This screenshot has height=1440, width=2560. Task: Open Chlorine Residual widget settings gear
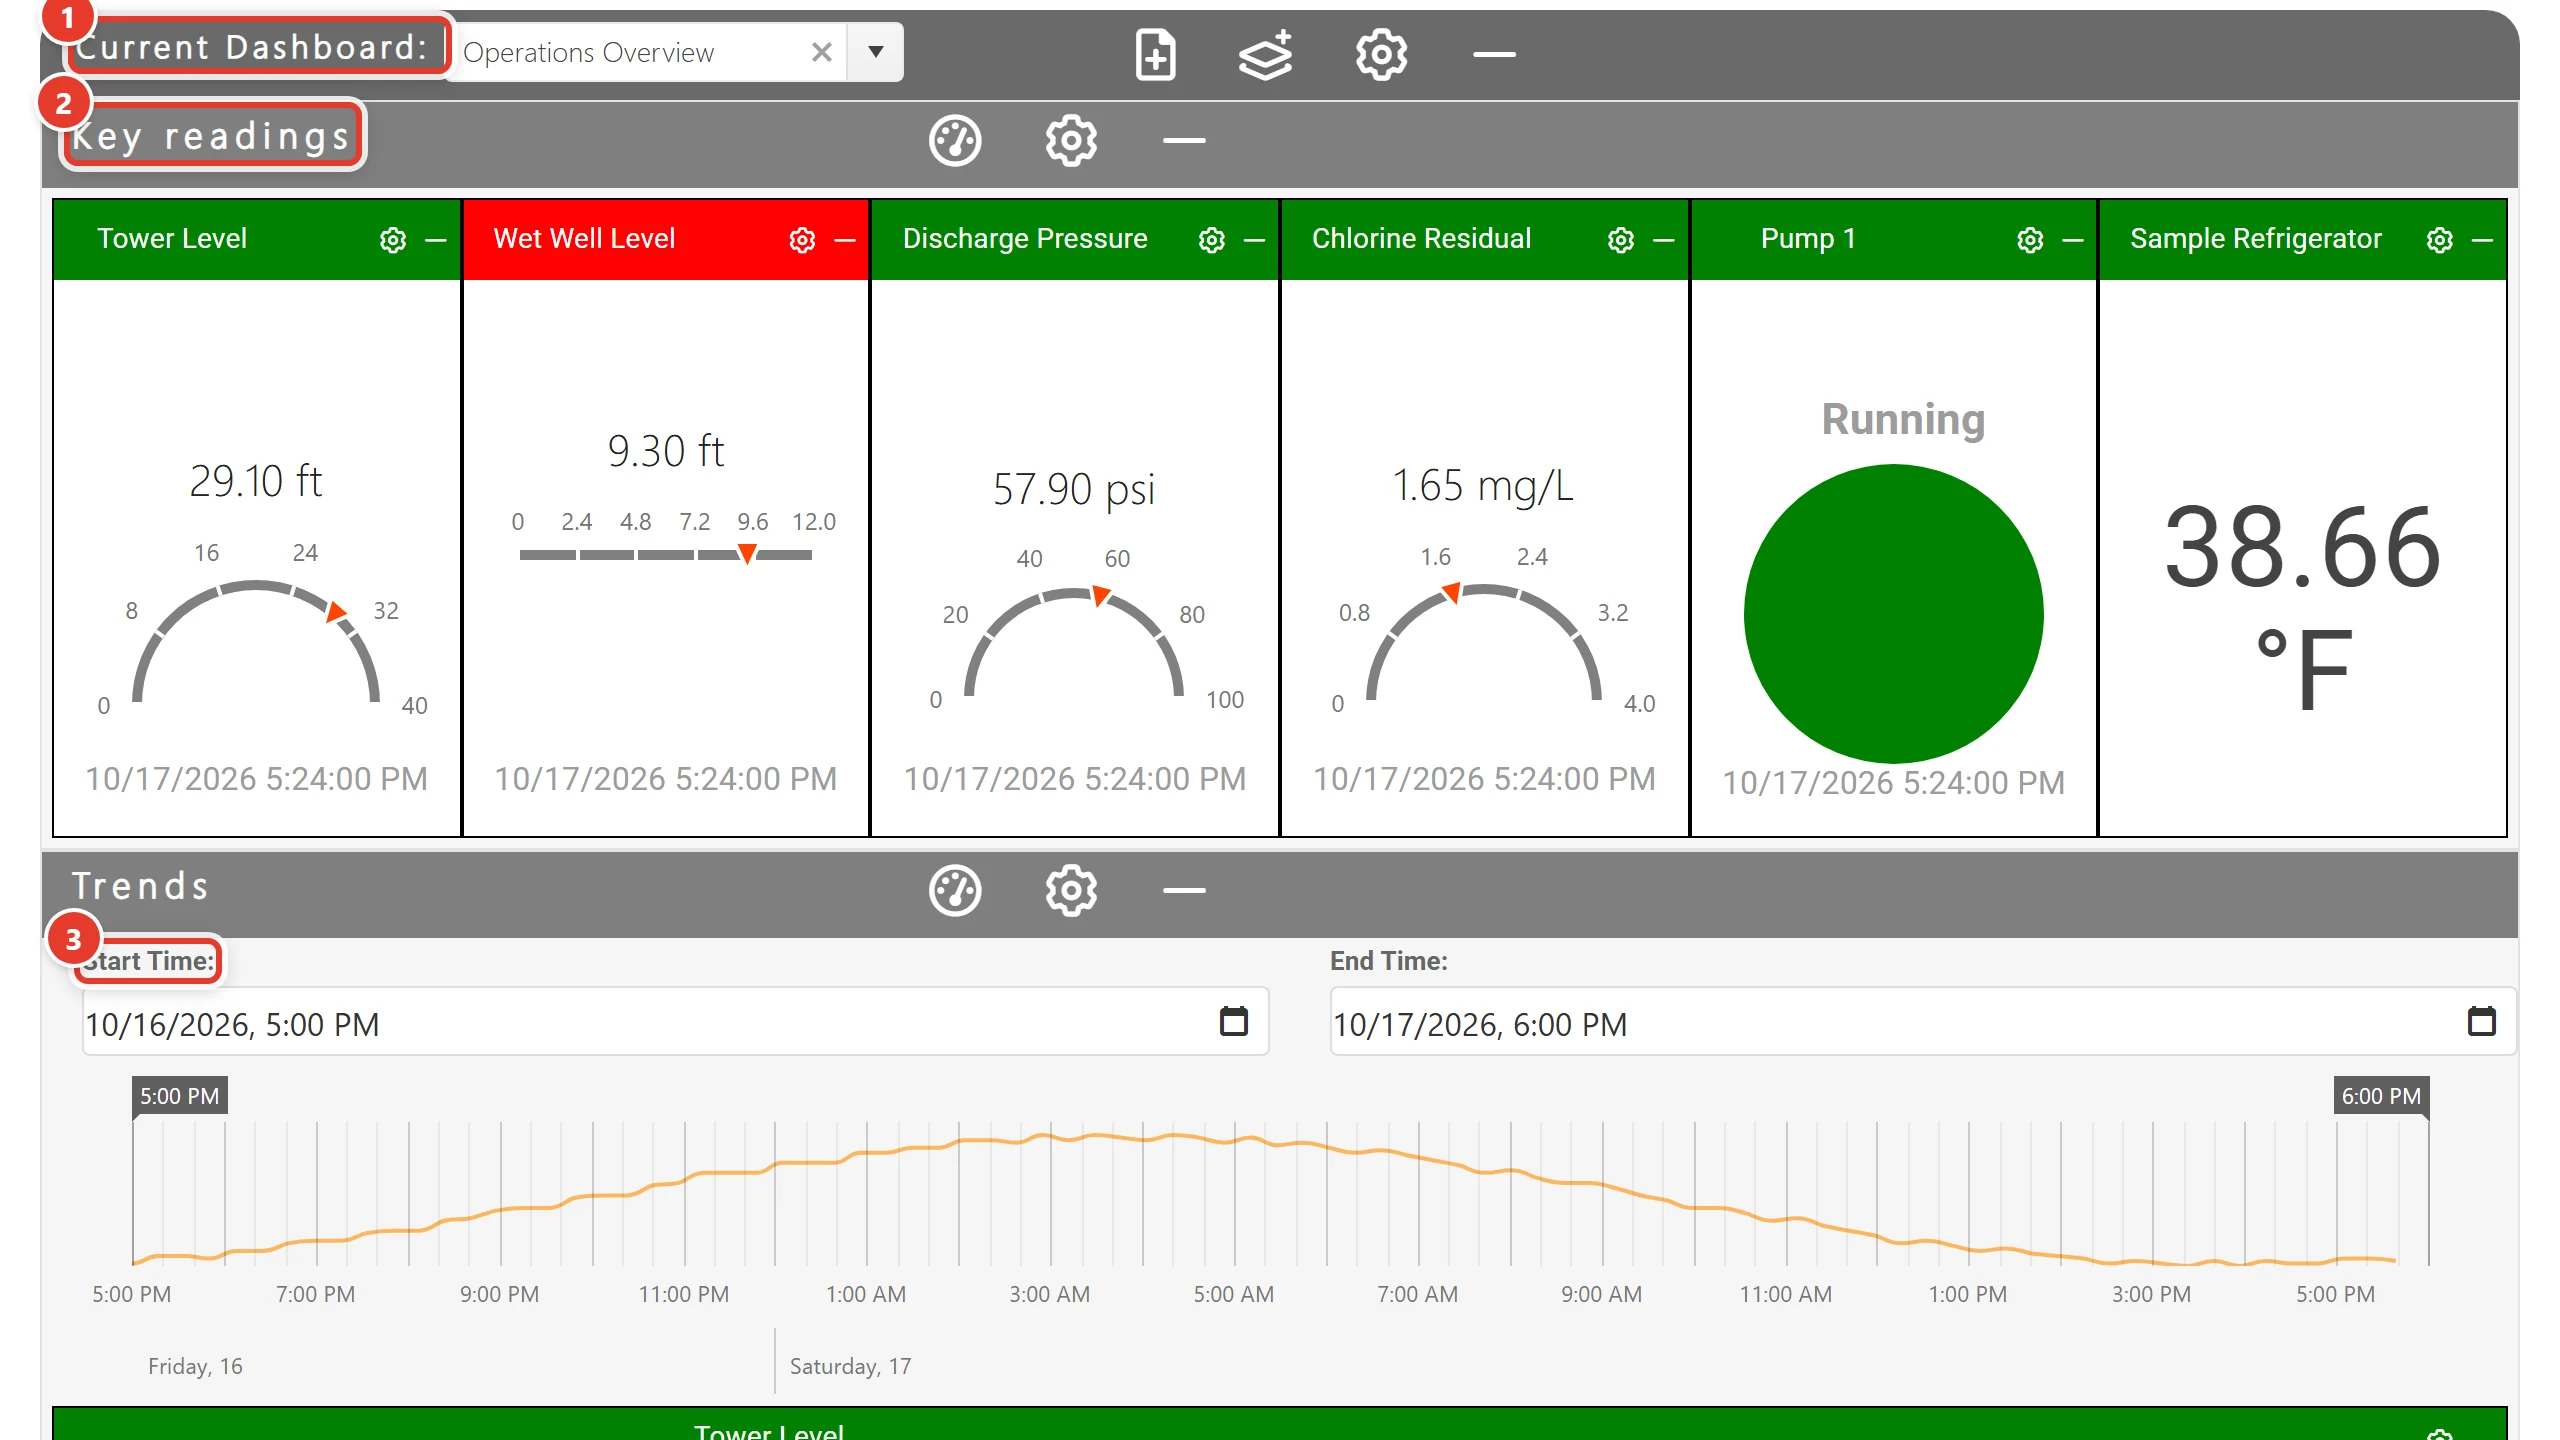pyautogui.click(x=1621, y=240)
